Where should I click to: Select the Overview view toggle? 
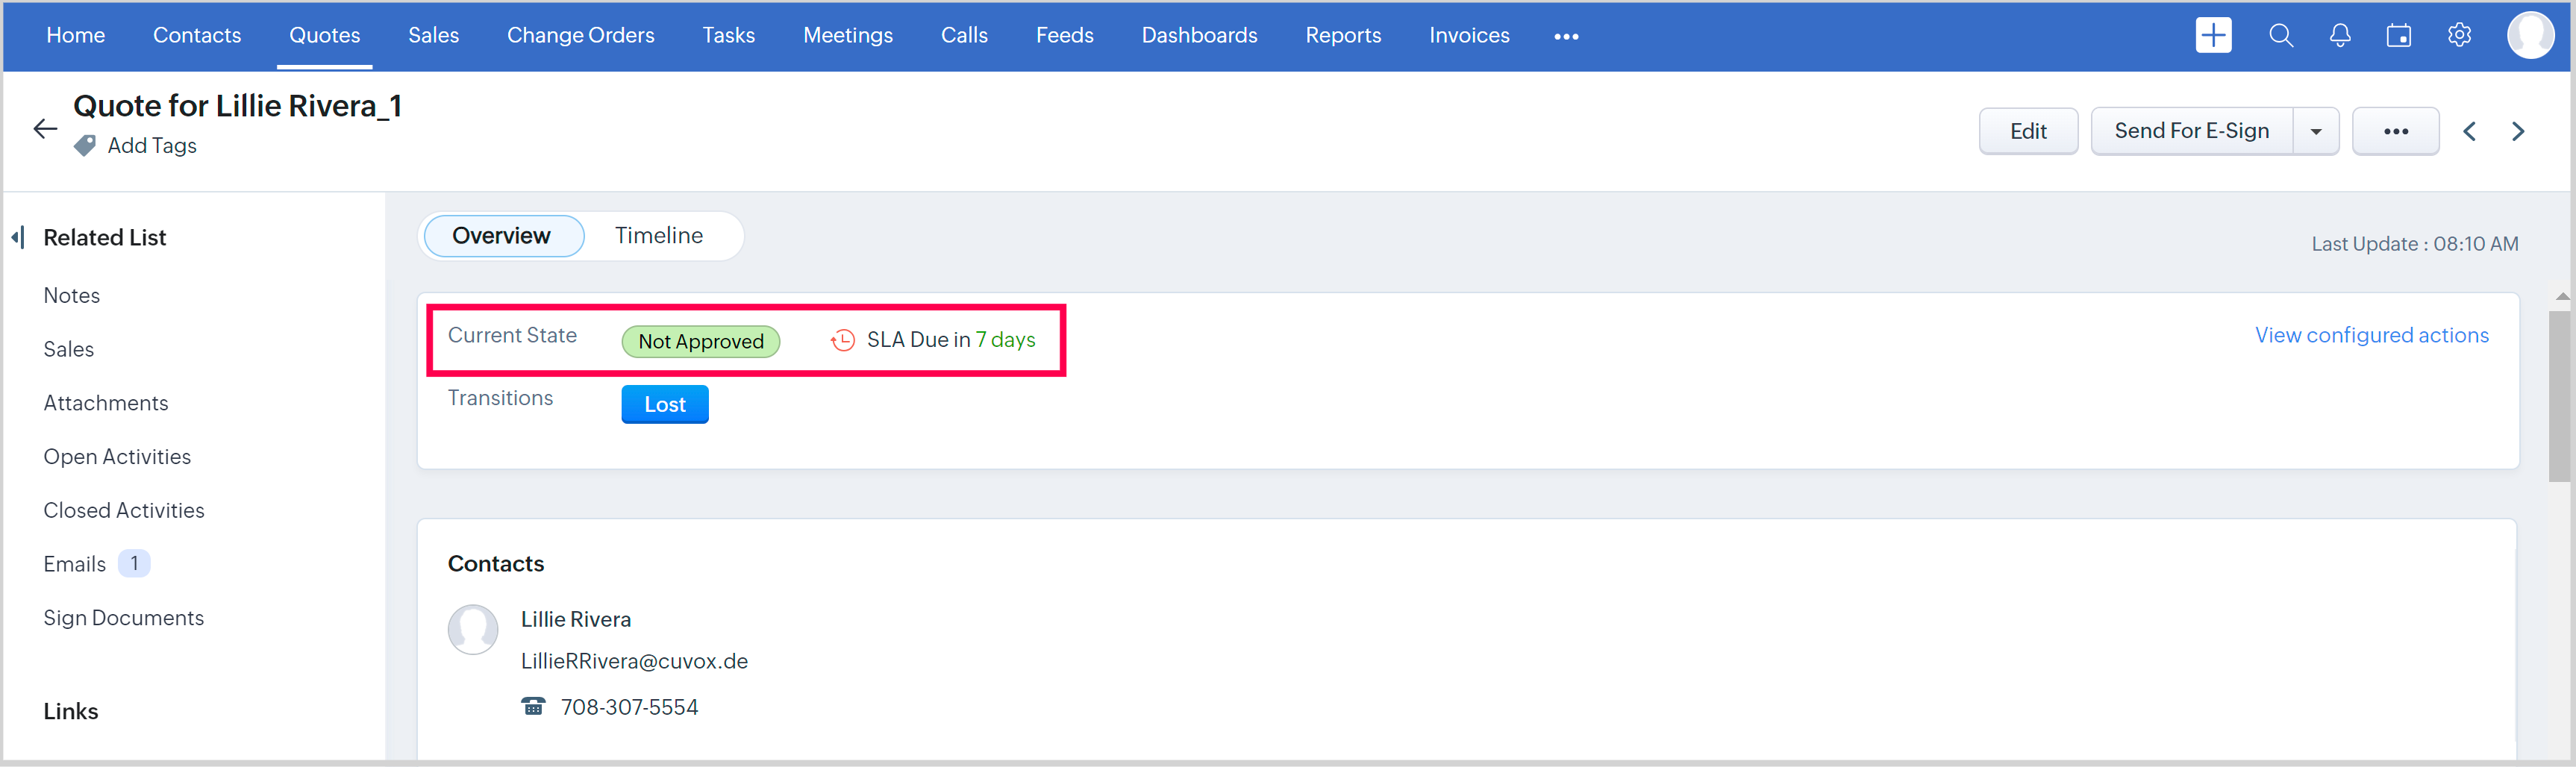(502, 235)
